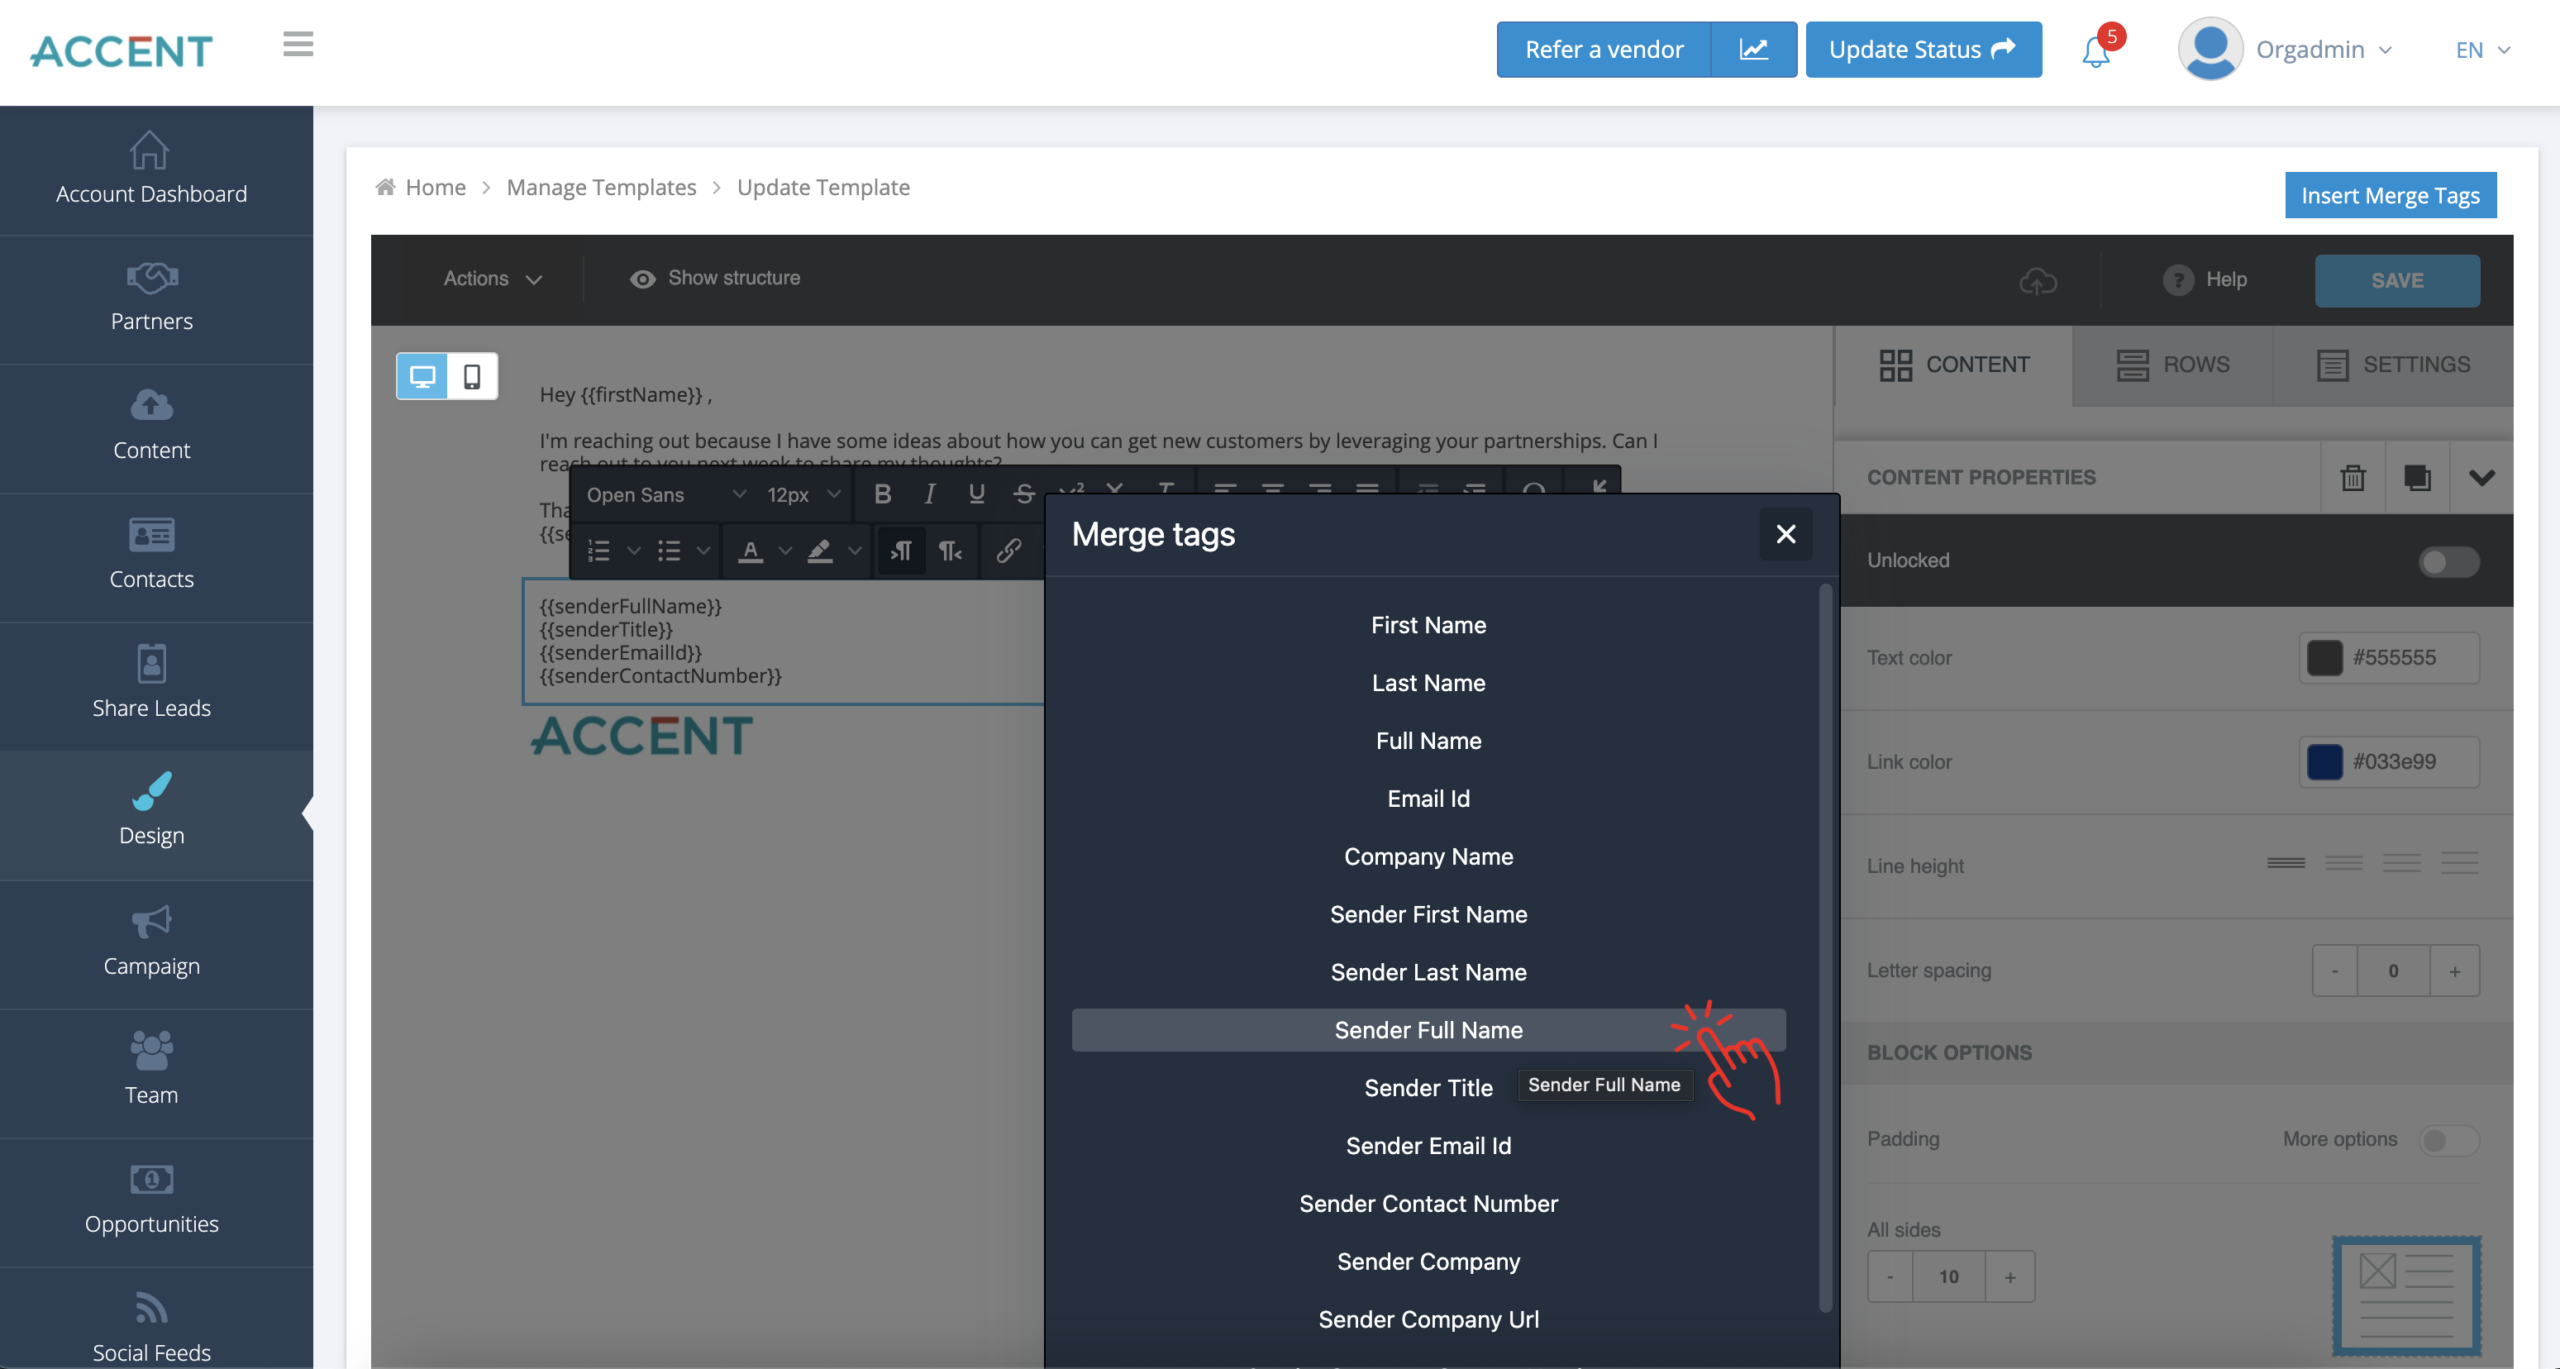
Task: Switch to mobile preview mode
Action: tap(472, 377)
